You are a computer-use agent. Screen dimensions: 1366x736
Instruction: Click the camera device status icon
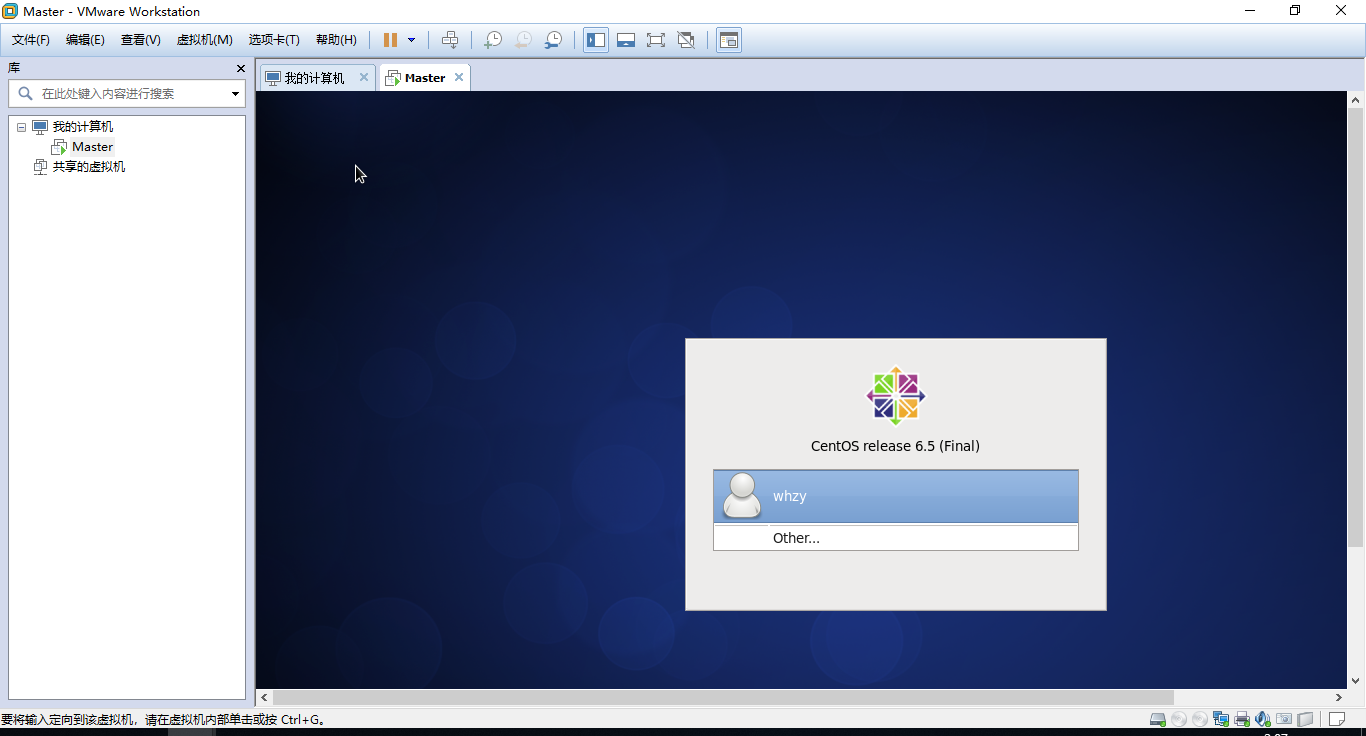tap(1284, 719)
